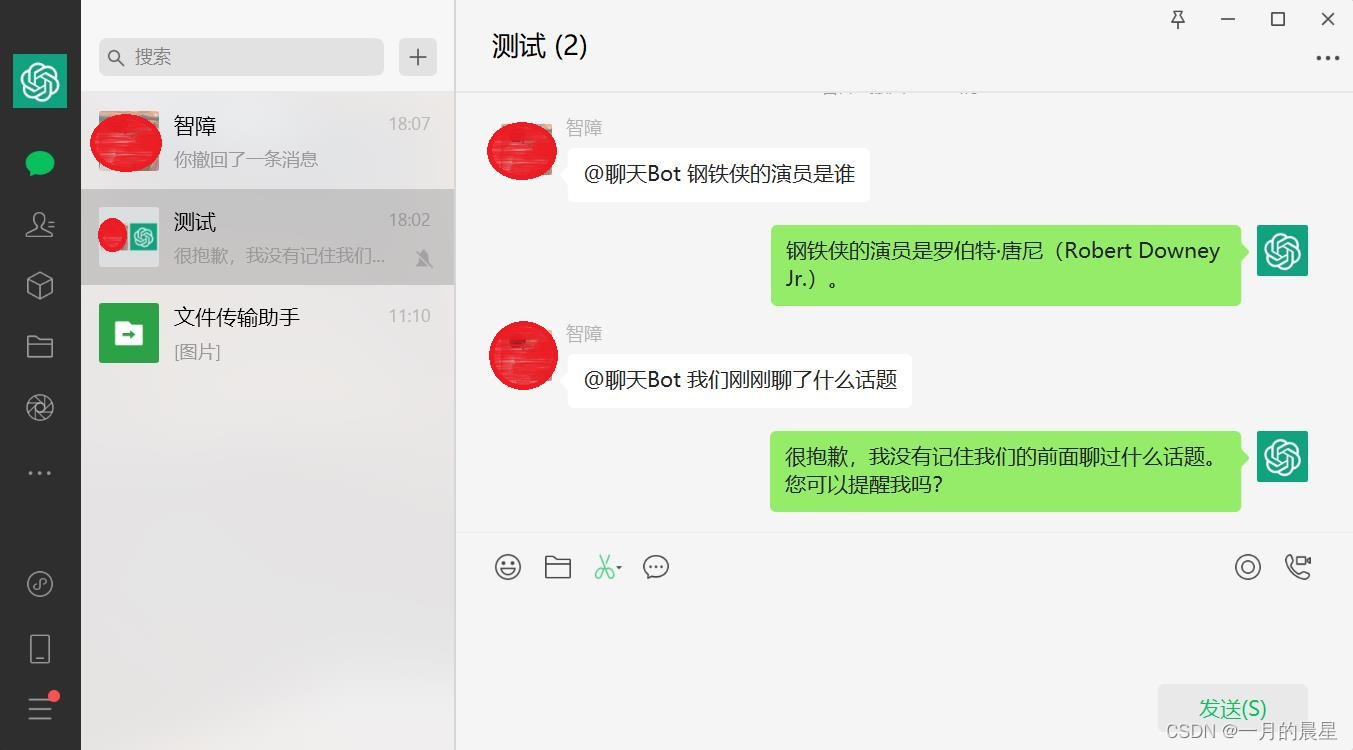The width and height of the screenshot is (1353, 750).
Task: Open Moments aperture icon
Action: coord(40,408)
